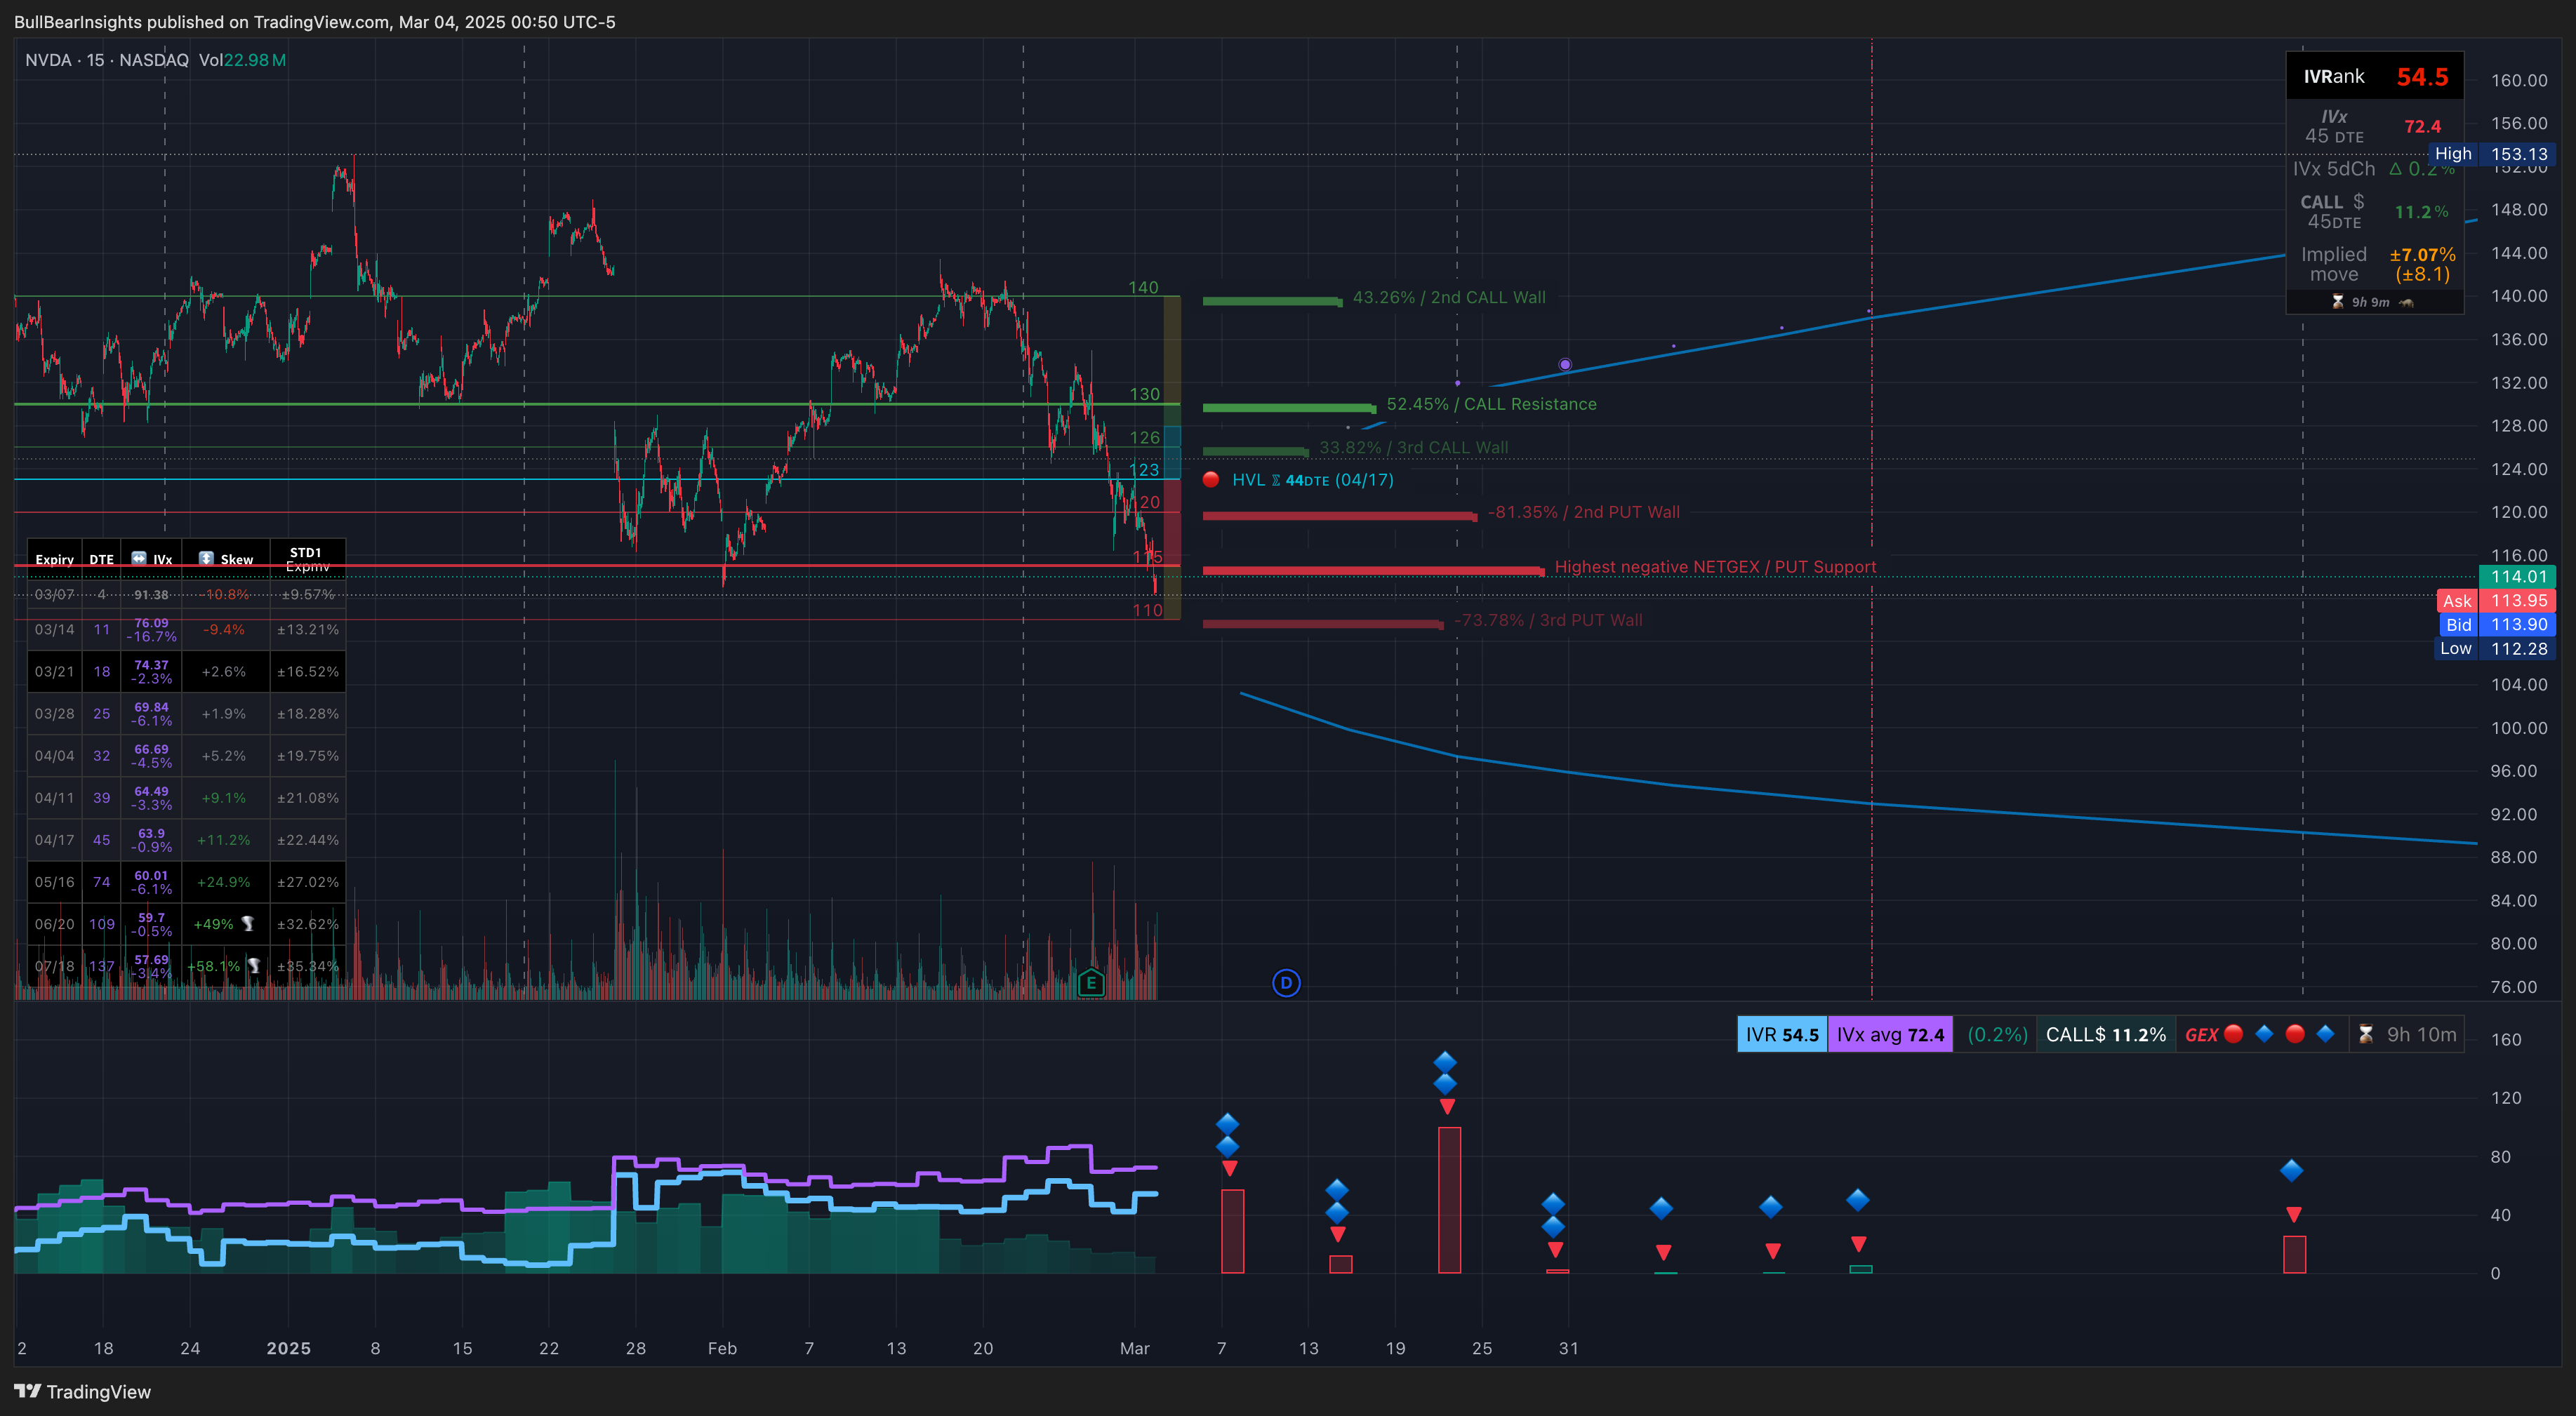Click the DTE column header

point(101,559)
